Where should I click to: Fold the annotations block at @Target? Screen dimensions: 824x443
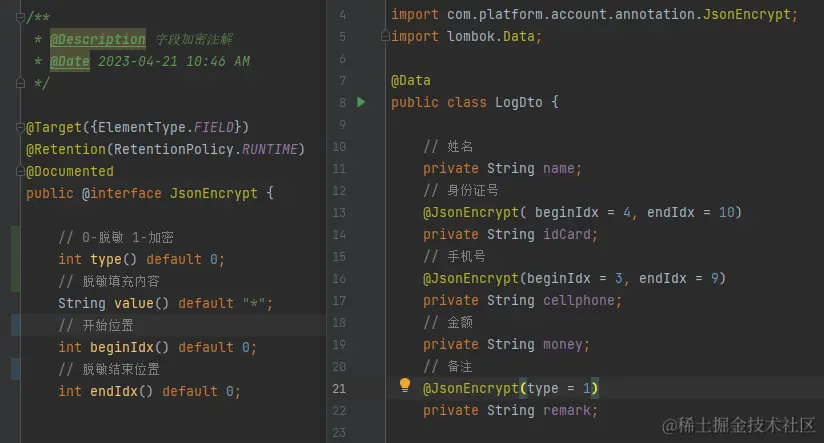pos(20,127)
